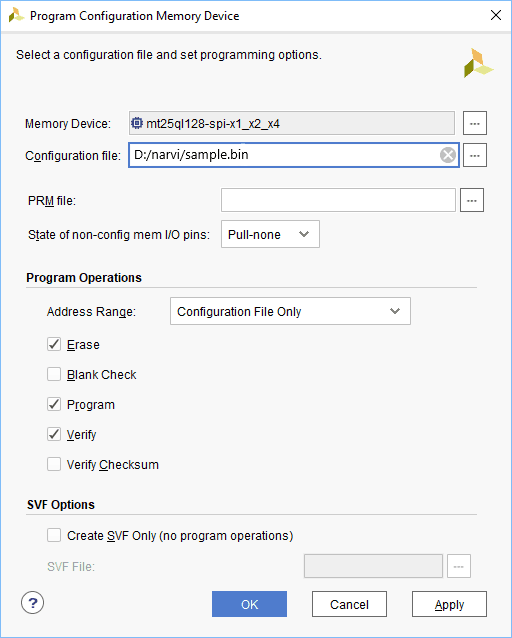The width and height of the screenshot is (512, 638).
Task: Browse for a configuration file
Action: pos(475,155)
